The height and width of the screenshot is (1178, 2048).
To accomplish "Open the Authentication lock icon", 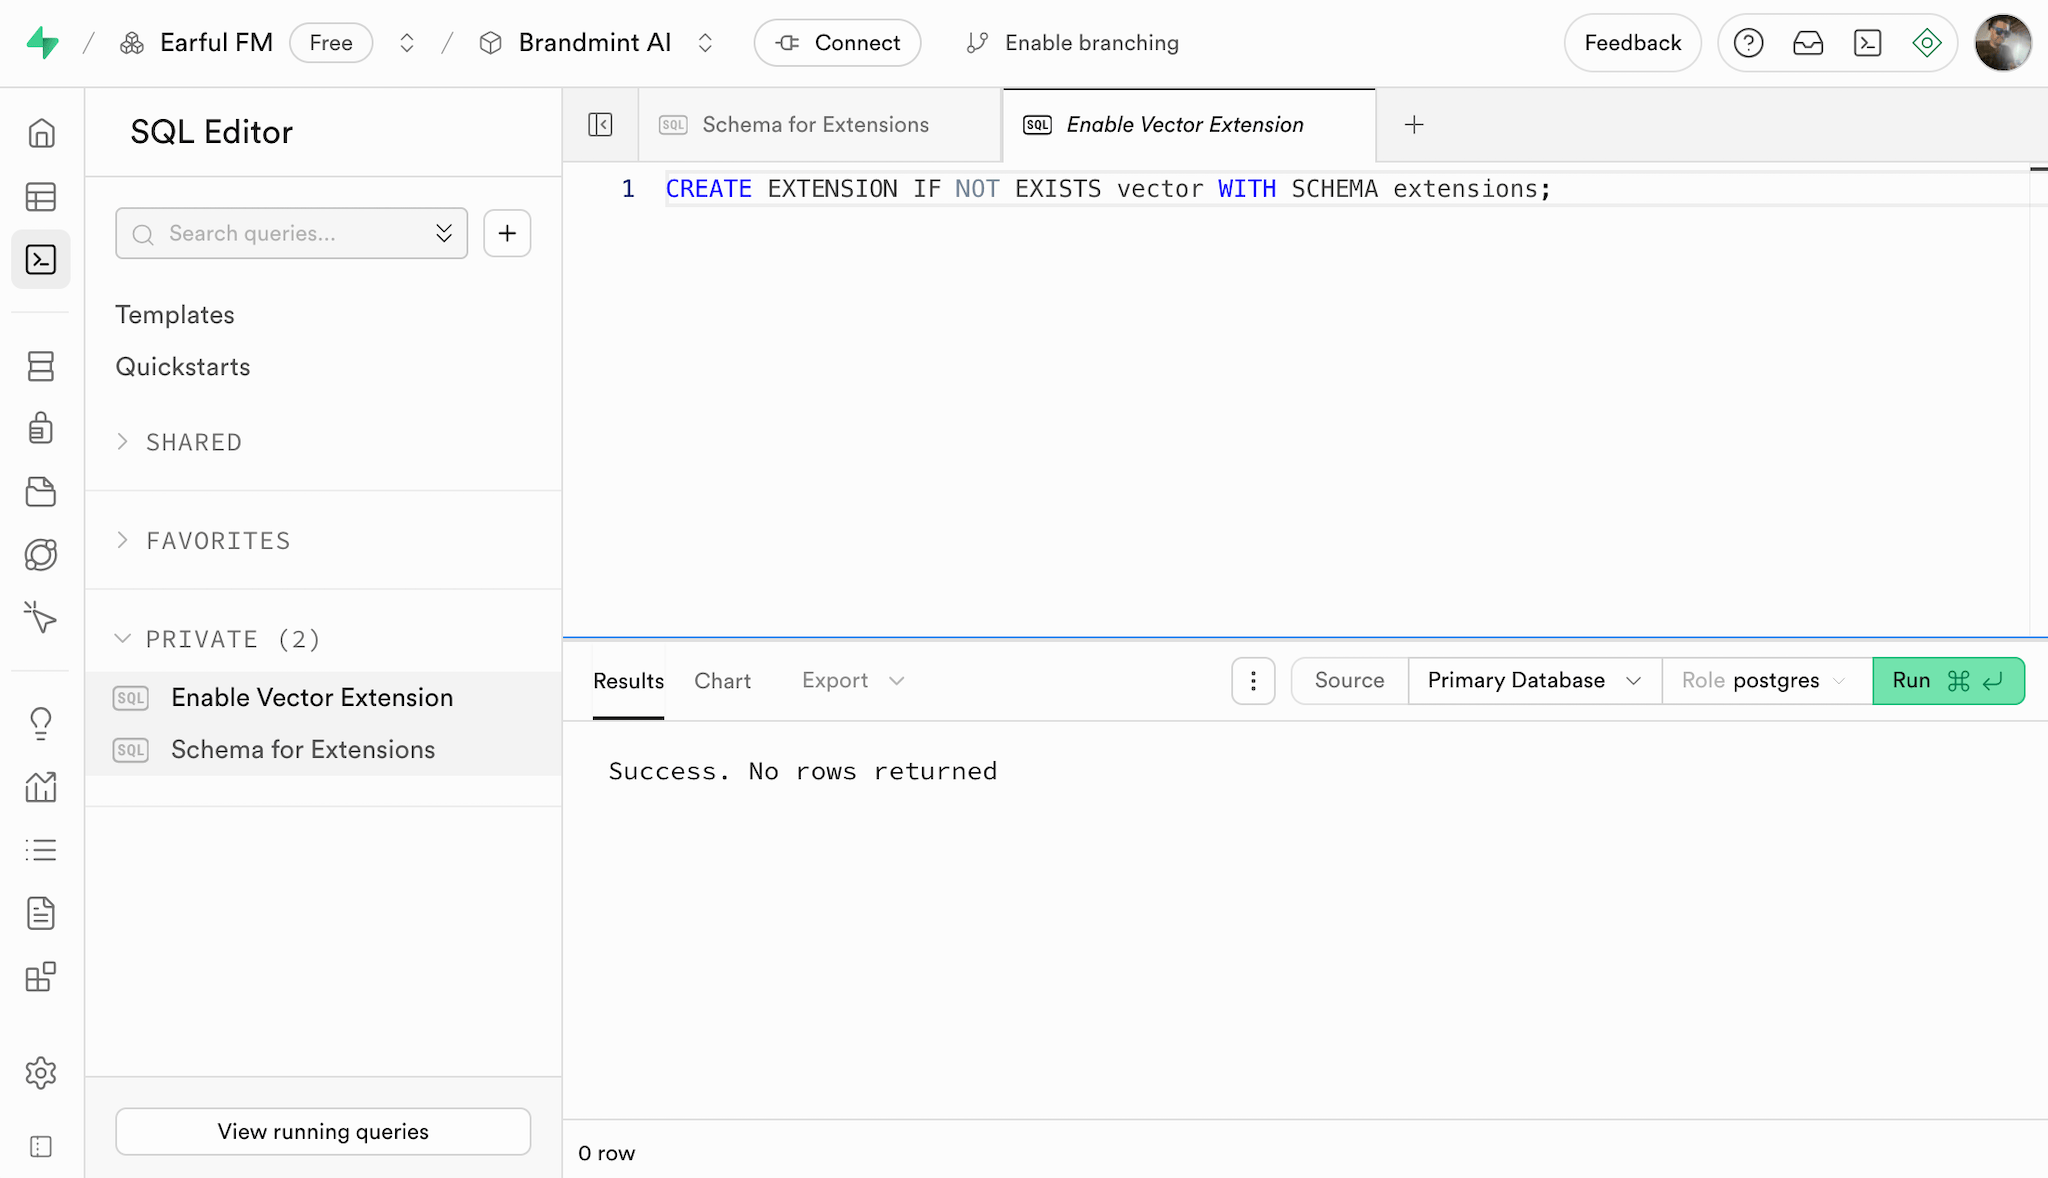I will click(x=41, y=428).
